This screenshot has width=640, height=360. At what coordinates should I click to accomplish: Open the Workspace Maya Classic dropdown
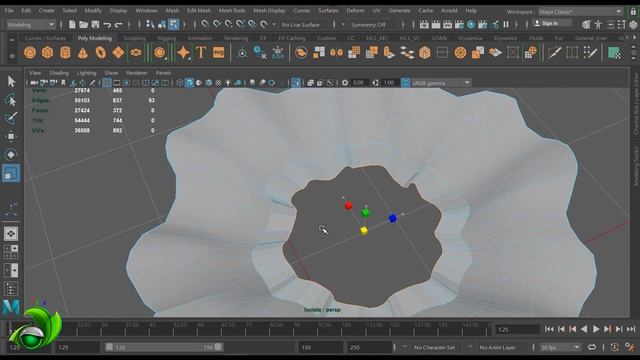[x=580, y=11]
